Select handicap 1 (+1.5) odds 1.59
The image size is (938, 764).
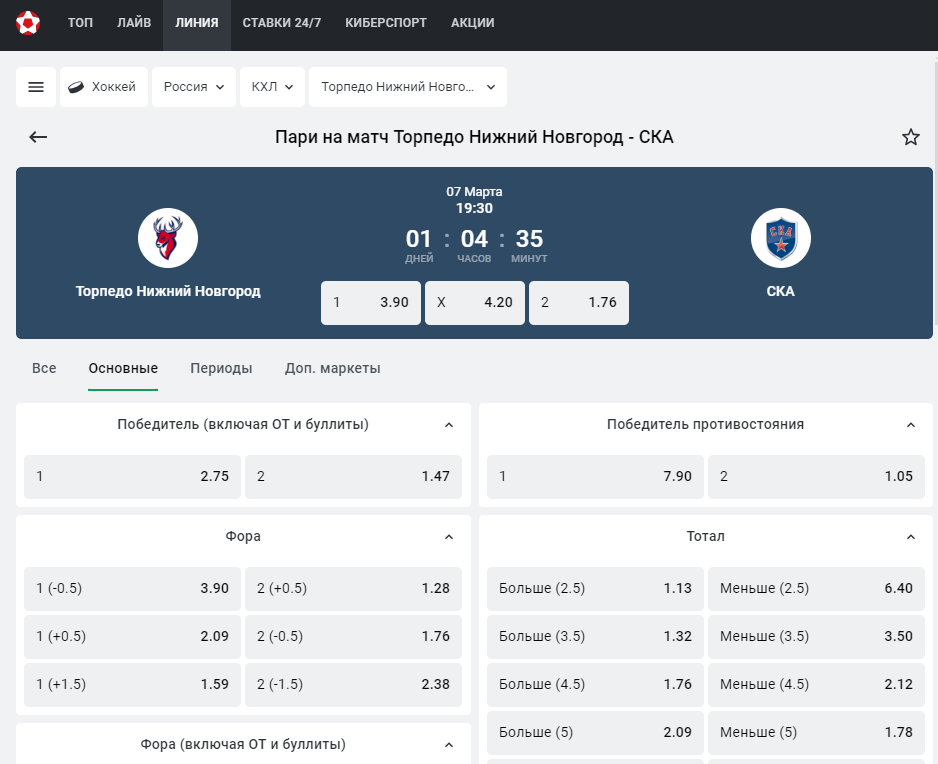pyautogui.click(x=132, y=684)
